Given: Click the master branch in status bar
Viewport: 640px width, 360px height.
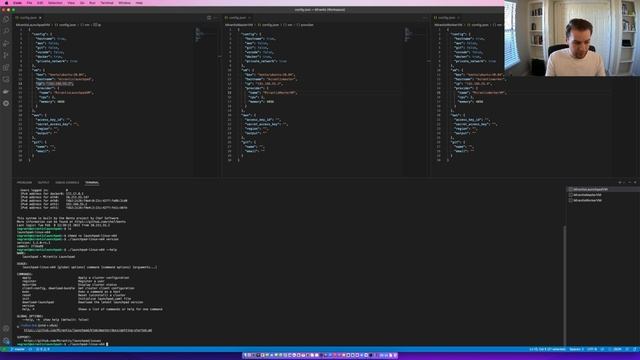Looking at the screenshot, I should pos(17,349).
